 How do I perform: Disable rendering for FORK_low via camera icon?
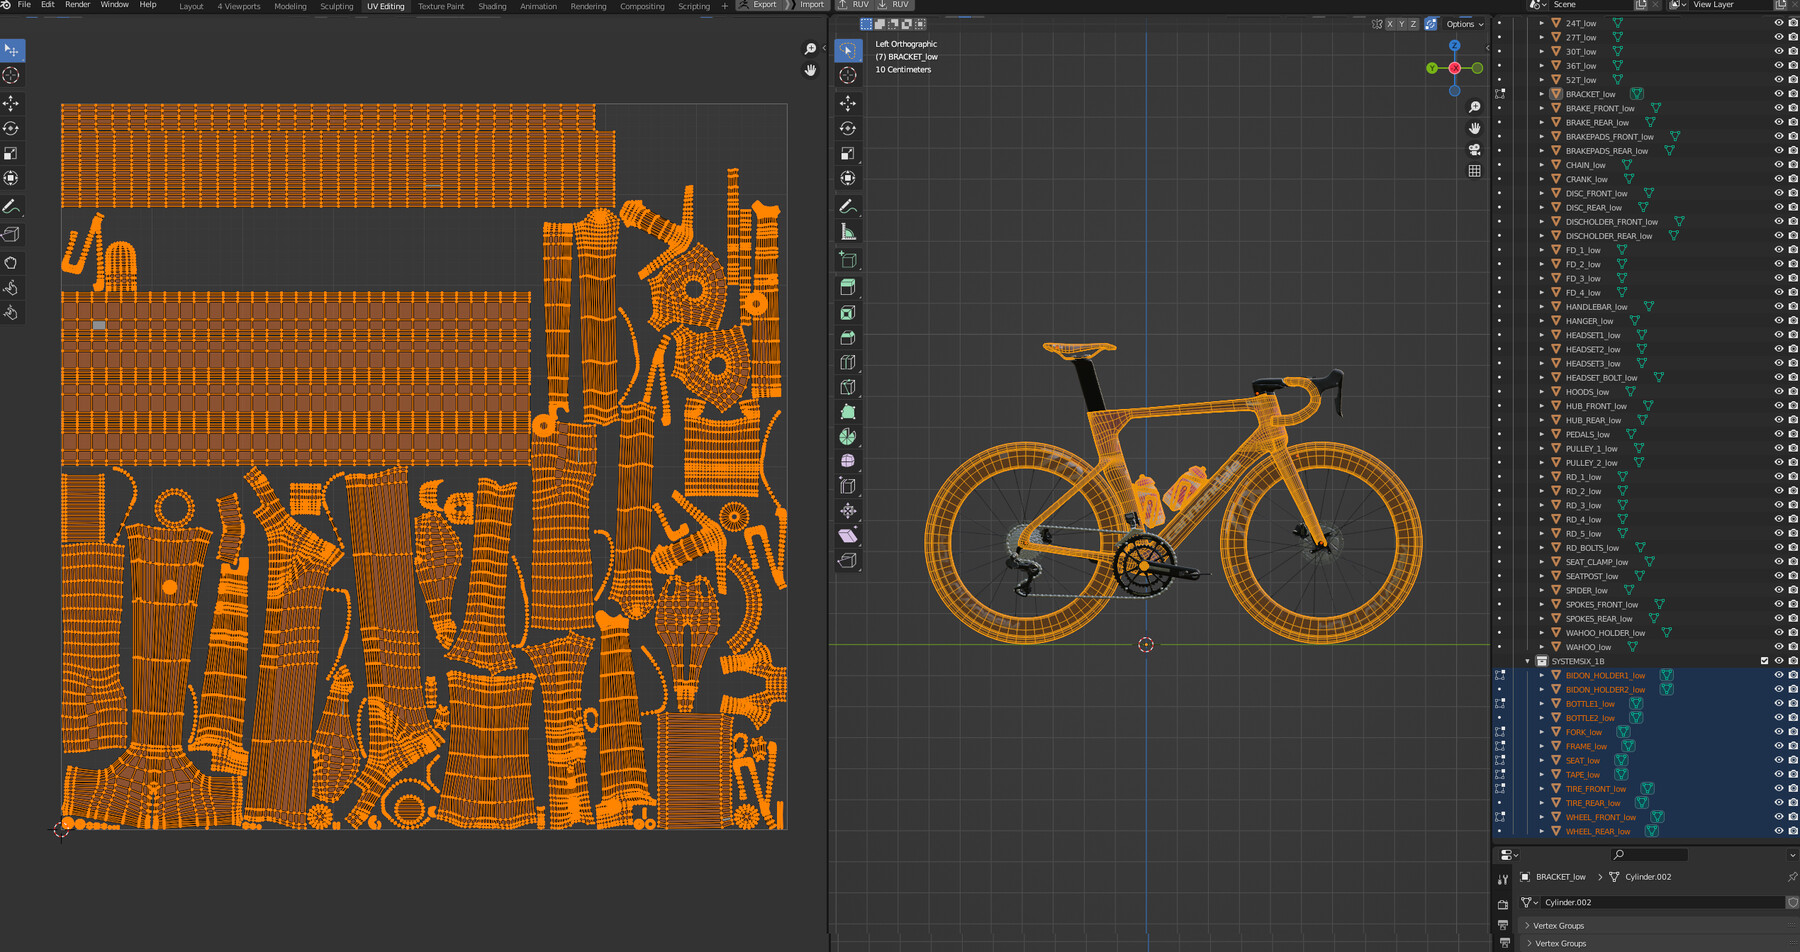click(x=1792, y=732)
